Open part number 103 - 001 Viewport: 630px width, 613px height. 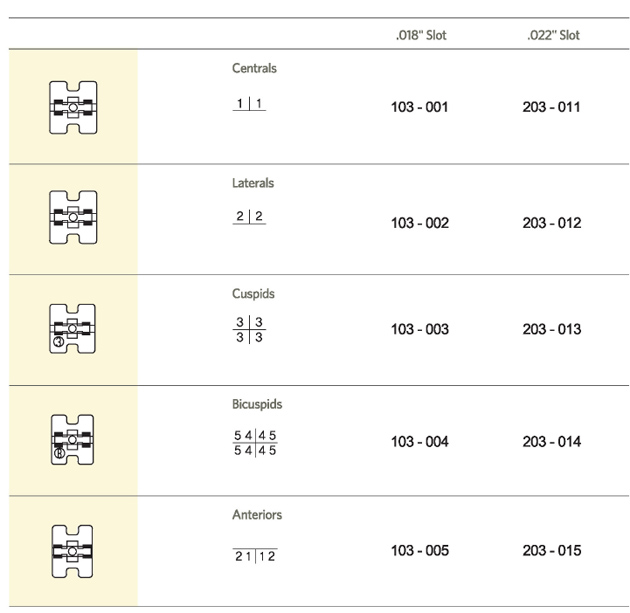pyautogui.click(x=419, y=107)
